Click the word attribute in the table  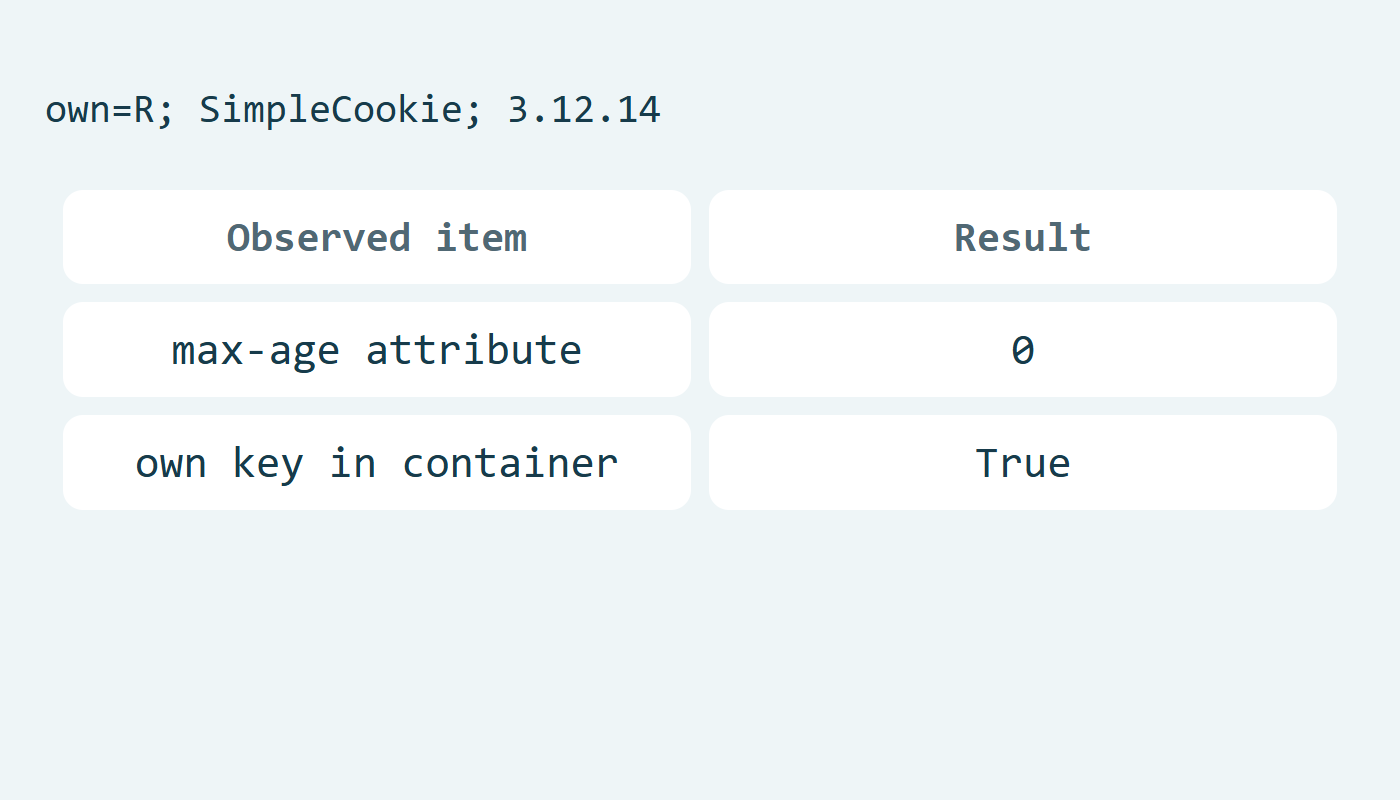[474, 350]
